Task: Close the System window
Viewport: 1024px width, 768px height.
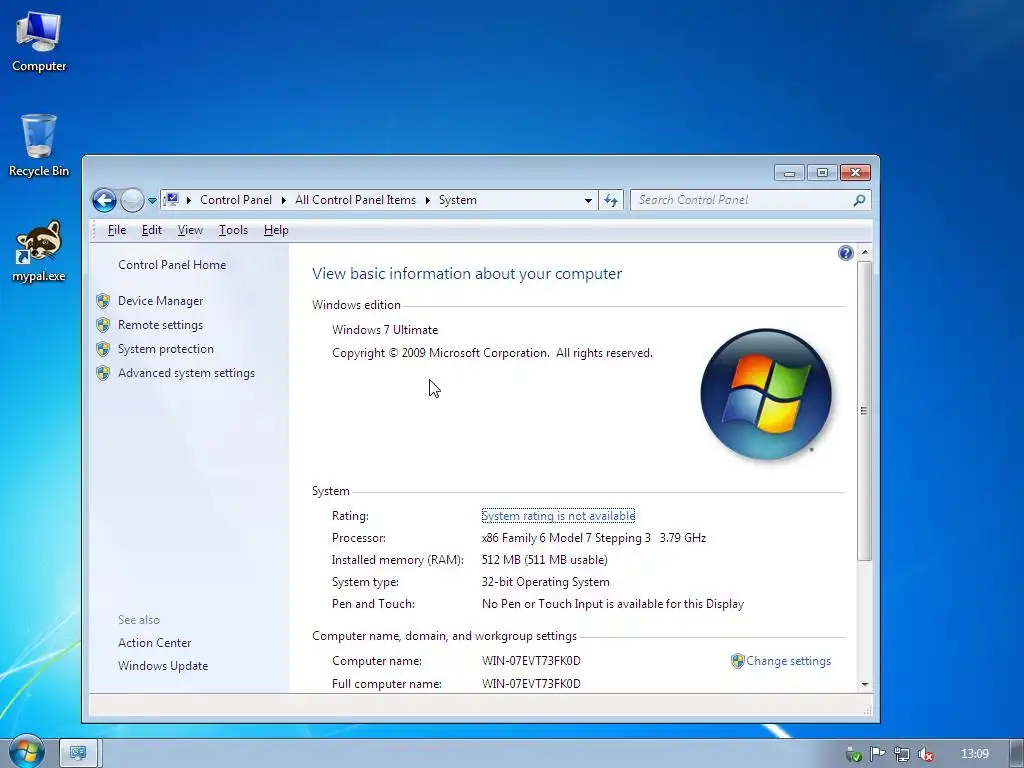Action: [x=855, y=172]
